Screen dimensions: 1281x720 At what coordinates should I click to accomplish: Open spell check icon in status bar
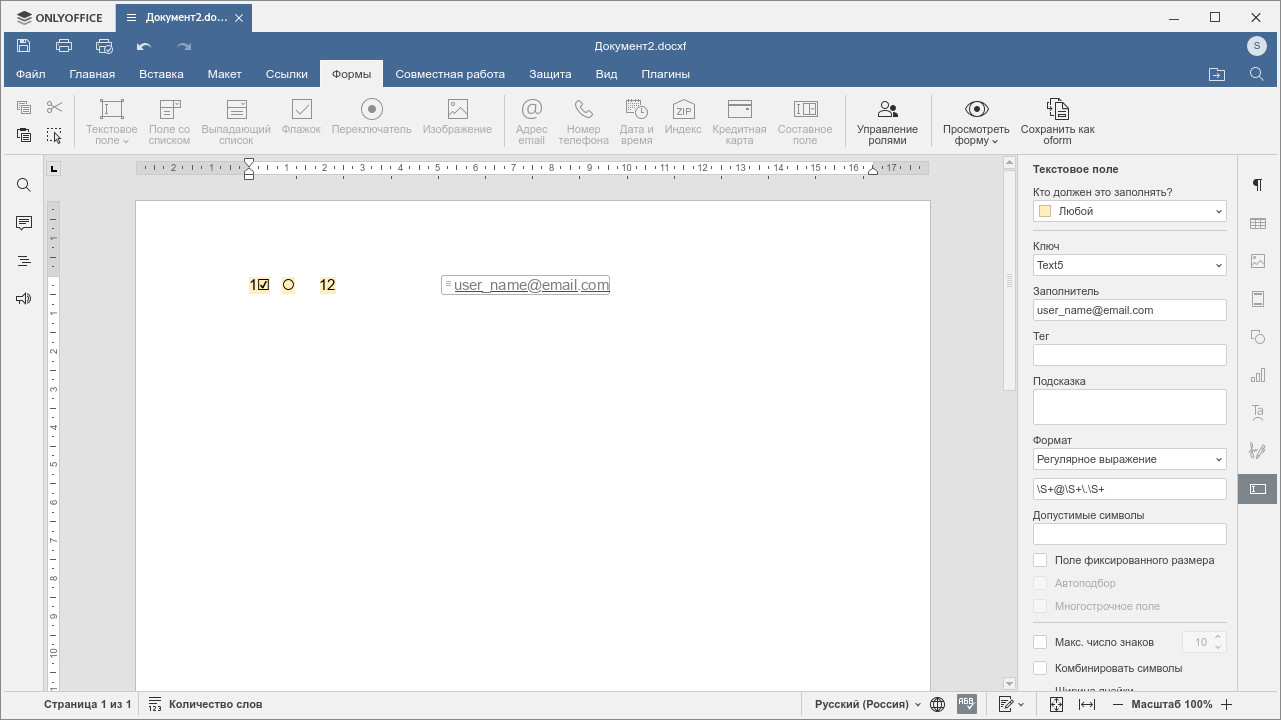(x=966, y=704)
